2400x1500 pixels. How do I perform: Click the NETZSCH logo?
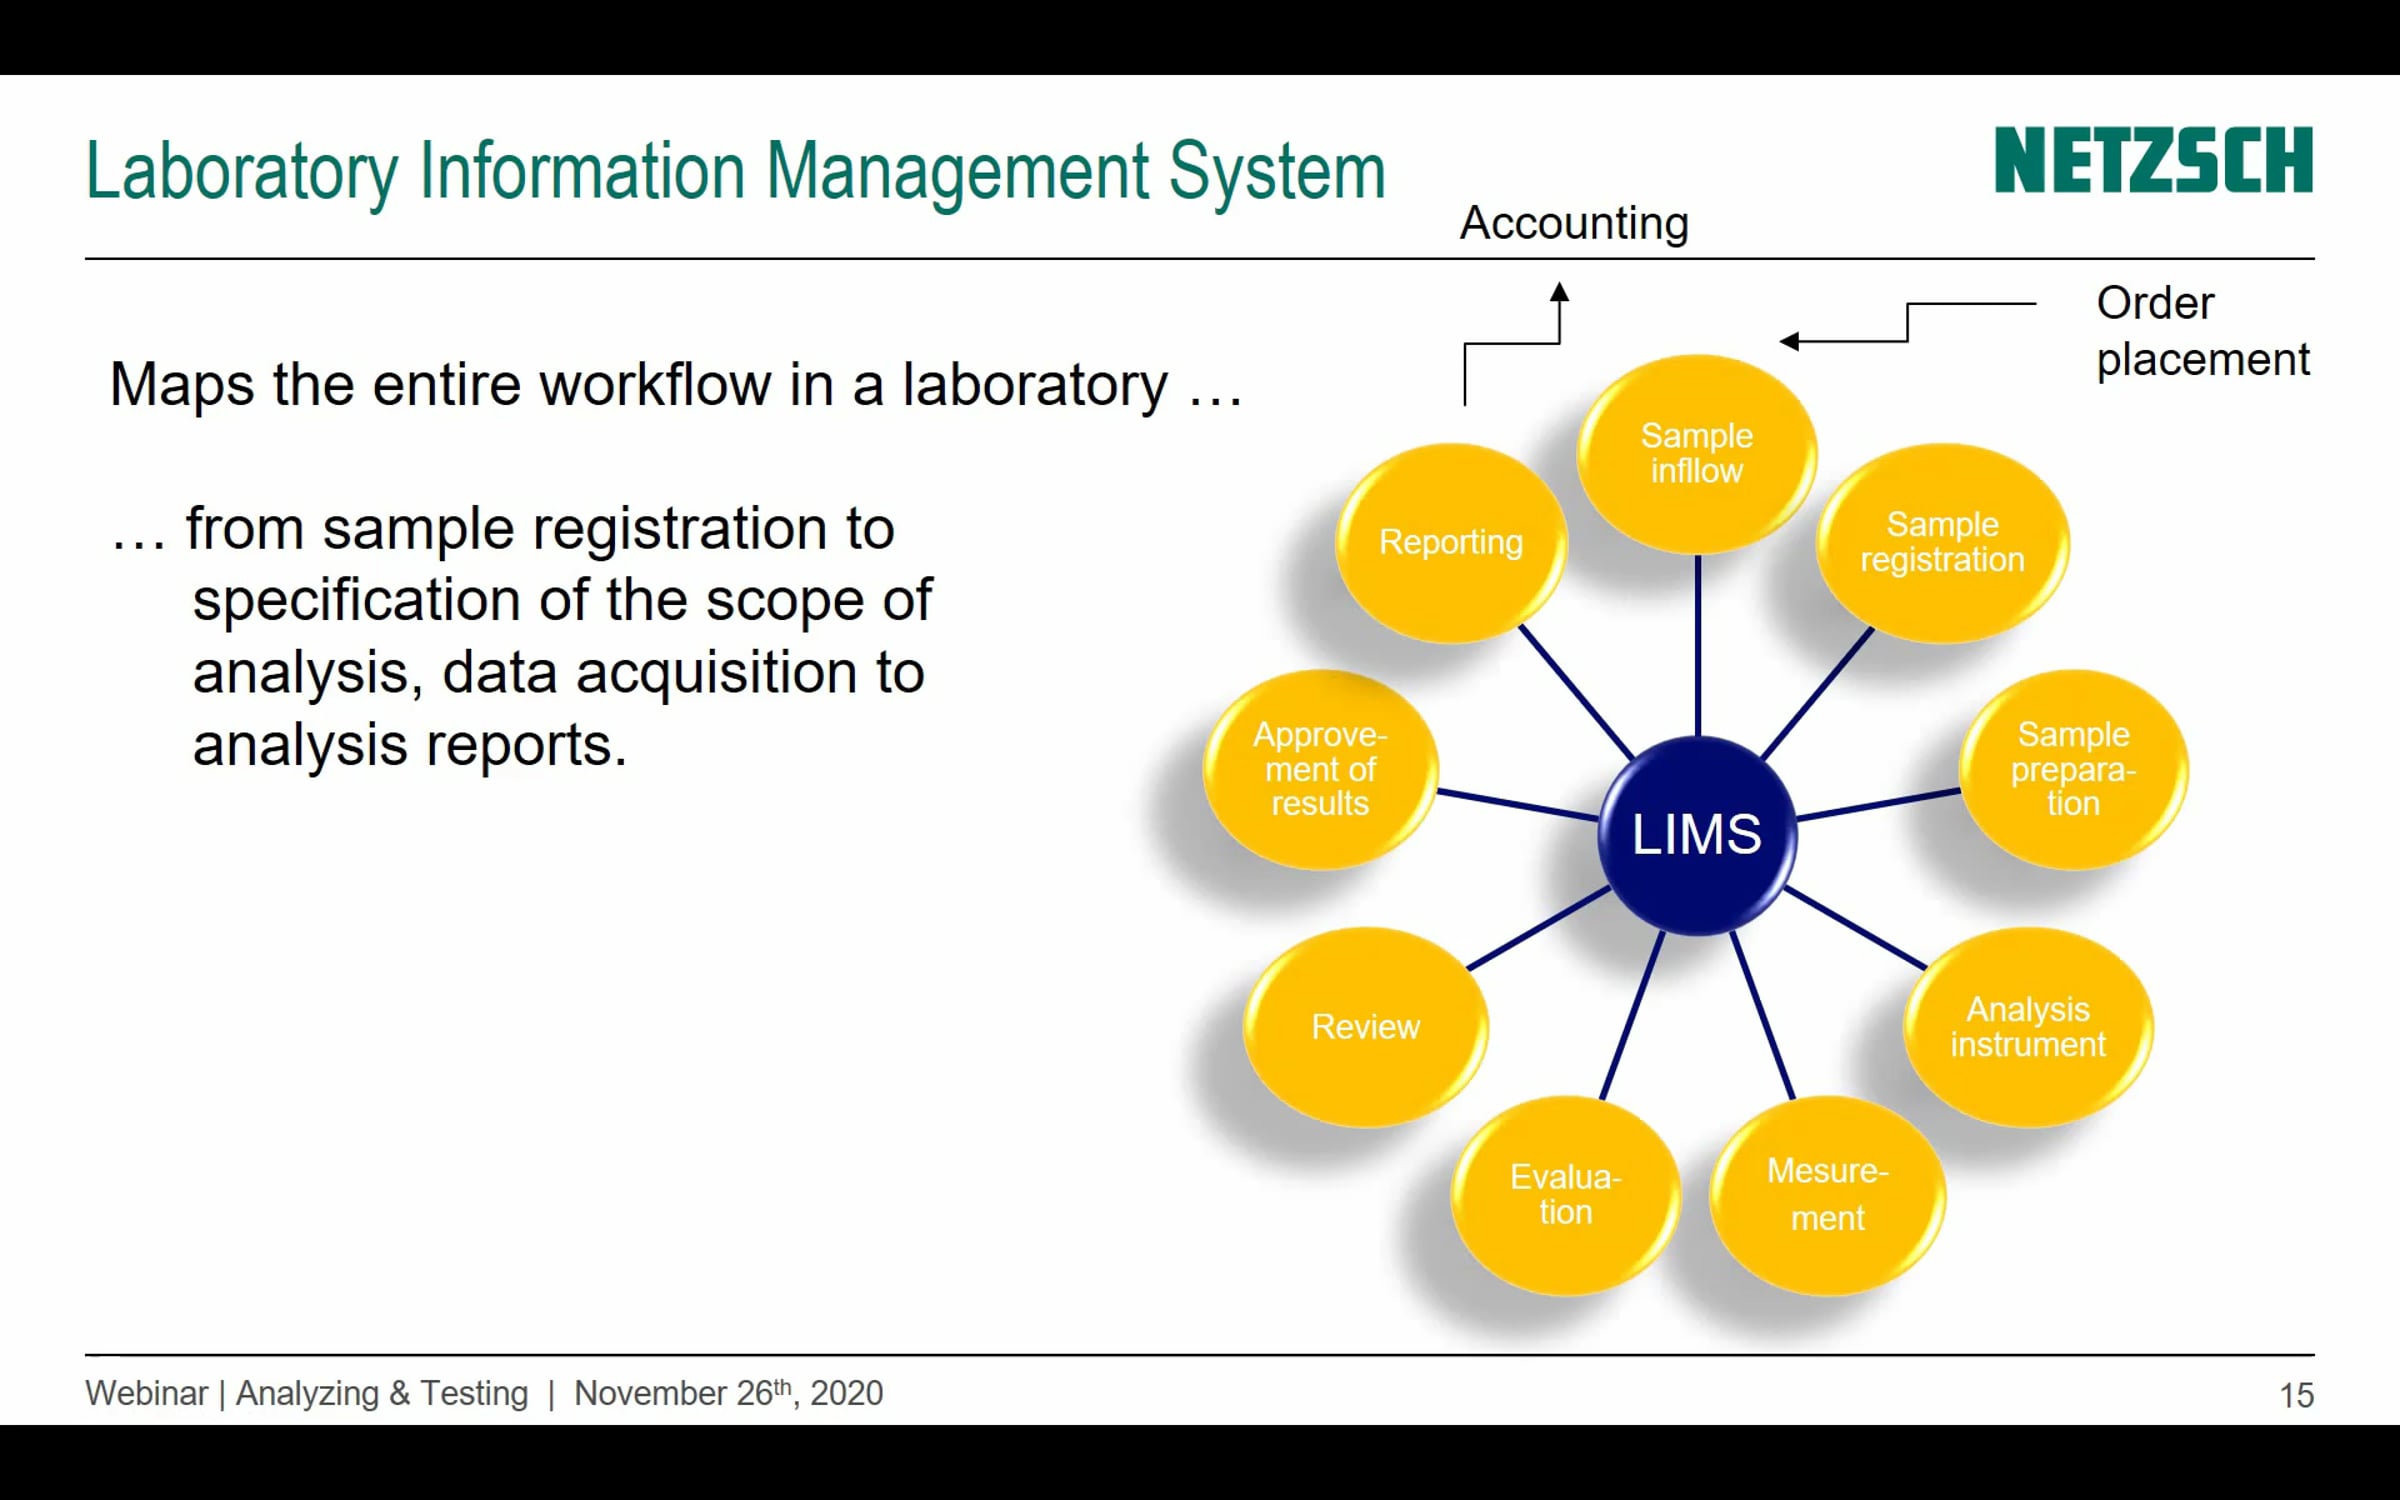point(2152,160)
